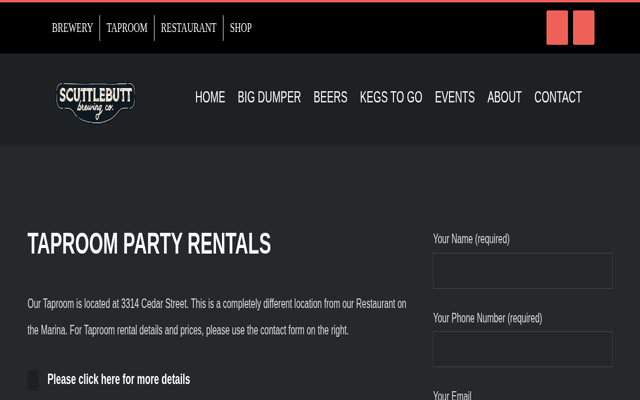Open the Beers navigation item
640x400 pixels.
(x=331, y=97)
